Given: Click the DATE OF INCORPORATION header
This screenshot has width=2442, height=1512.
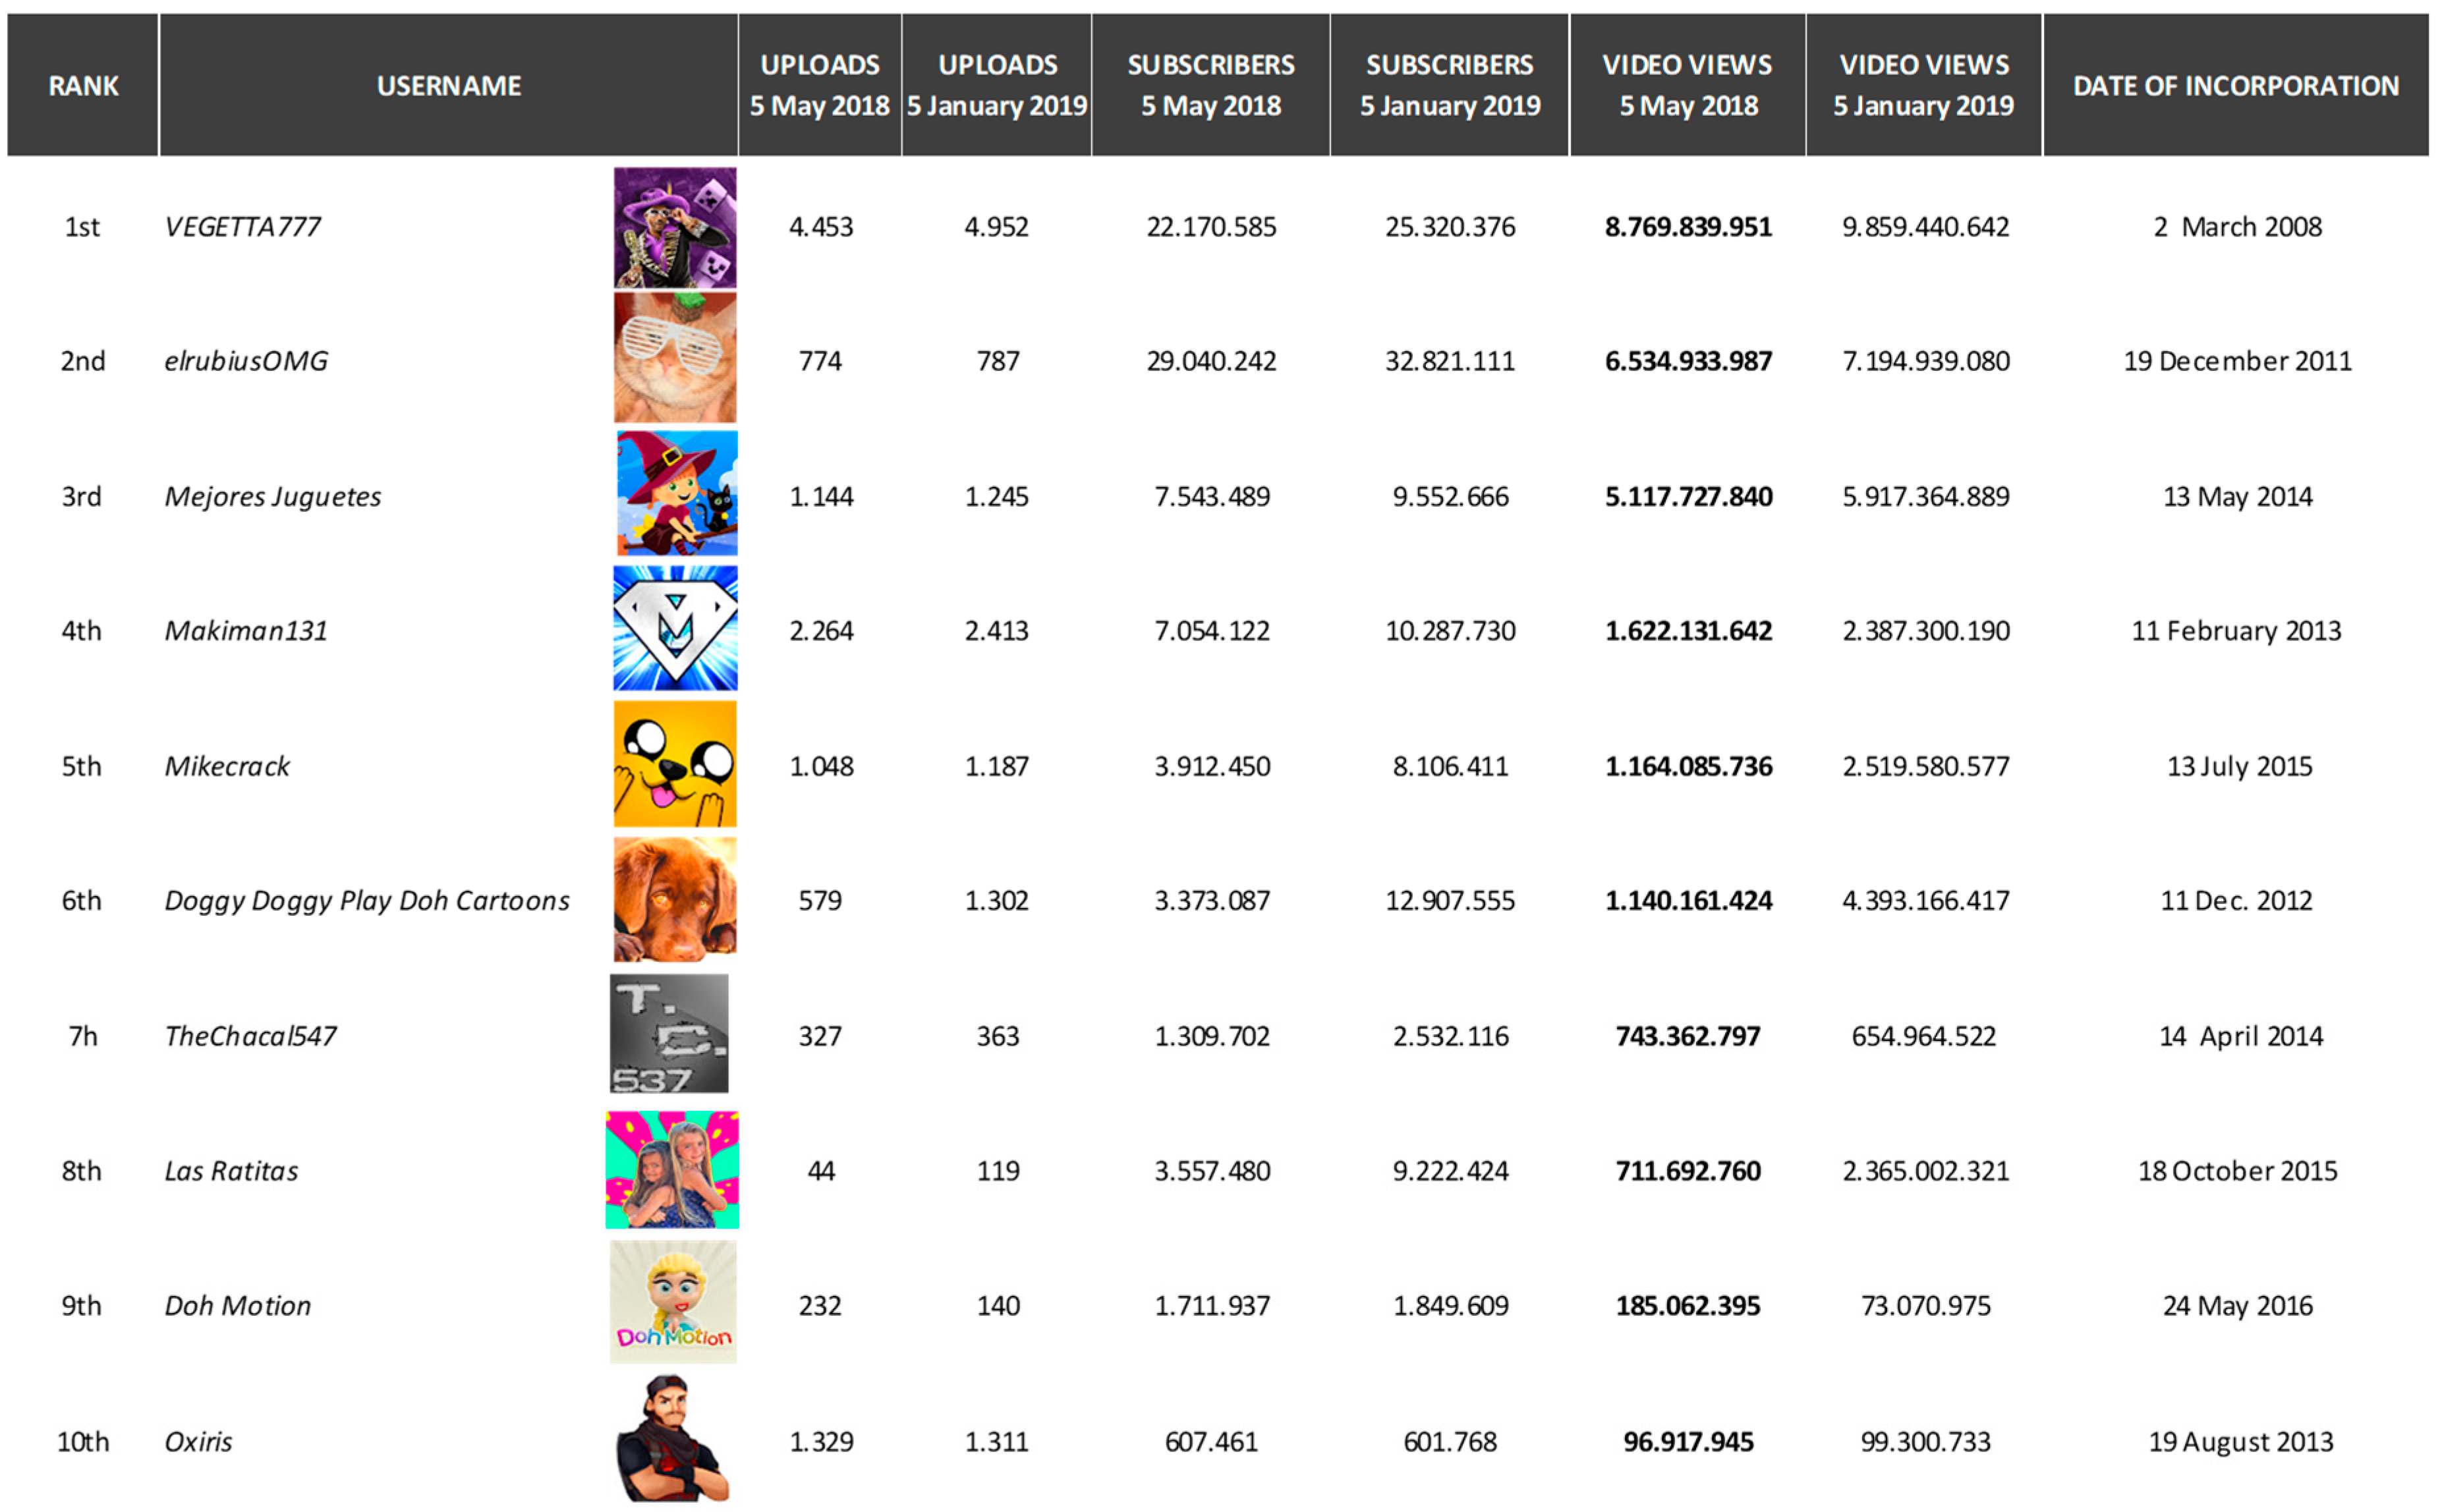Looking at the screenshot, I should click(2235, 86).
